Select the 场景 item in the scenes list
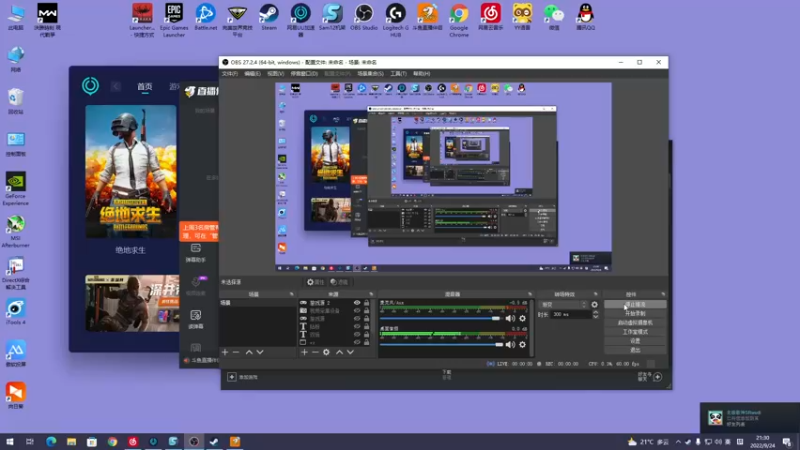800x450 pixels. point(258,303)
